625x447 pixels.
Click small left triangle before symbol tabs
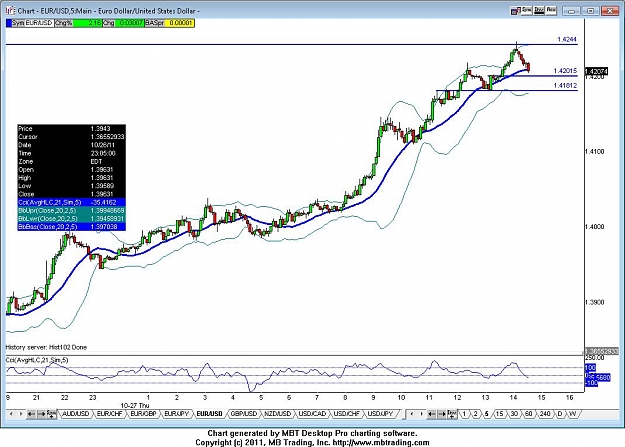11,414
